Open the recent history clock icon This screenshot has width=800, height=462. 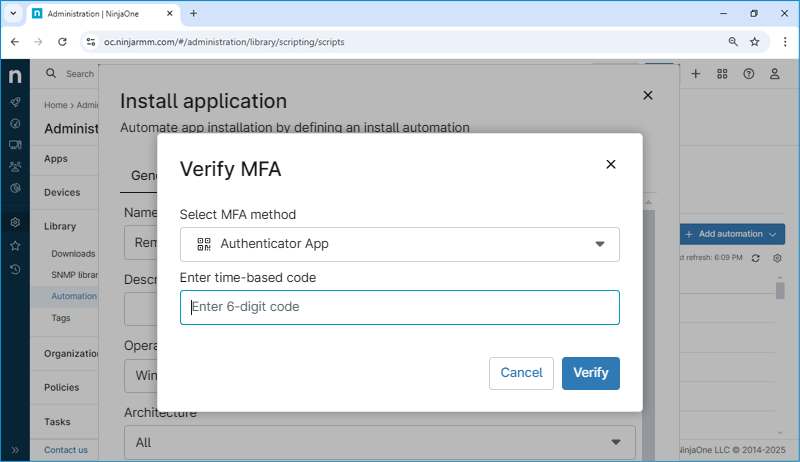click(15, 269)
